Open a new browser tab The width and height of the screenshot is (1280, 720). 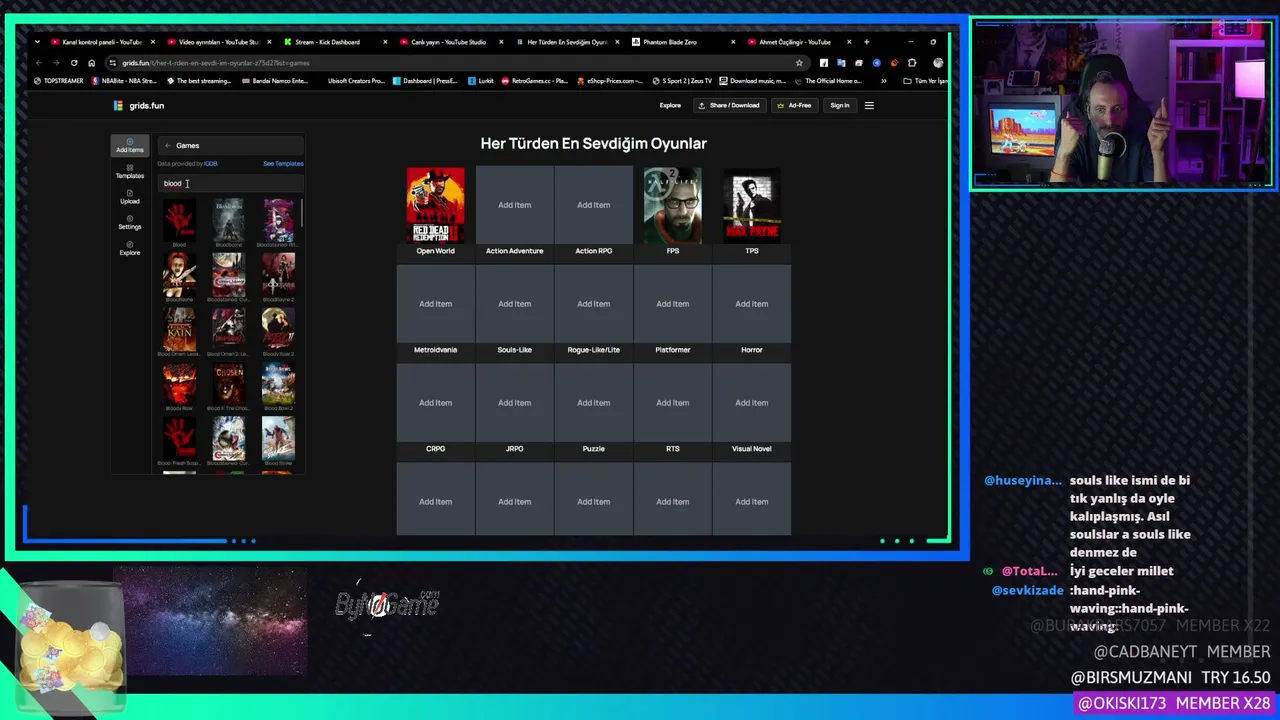[866, 42]
